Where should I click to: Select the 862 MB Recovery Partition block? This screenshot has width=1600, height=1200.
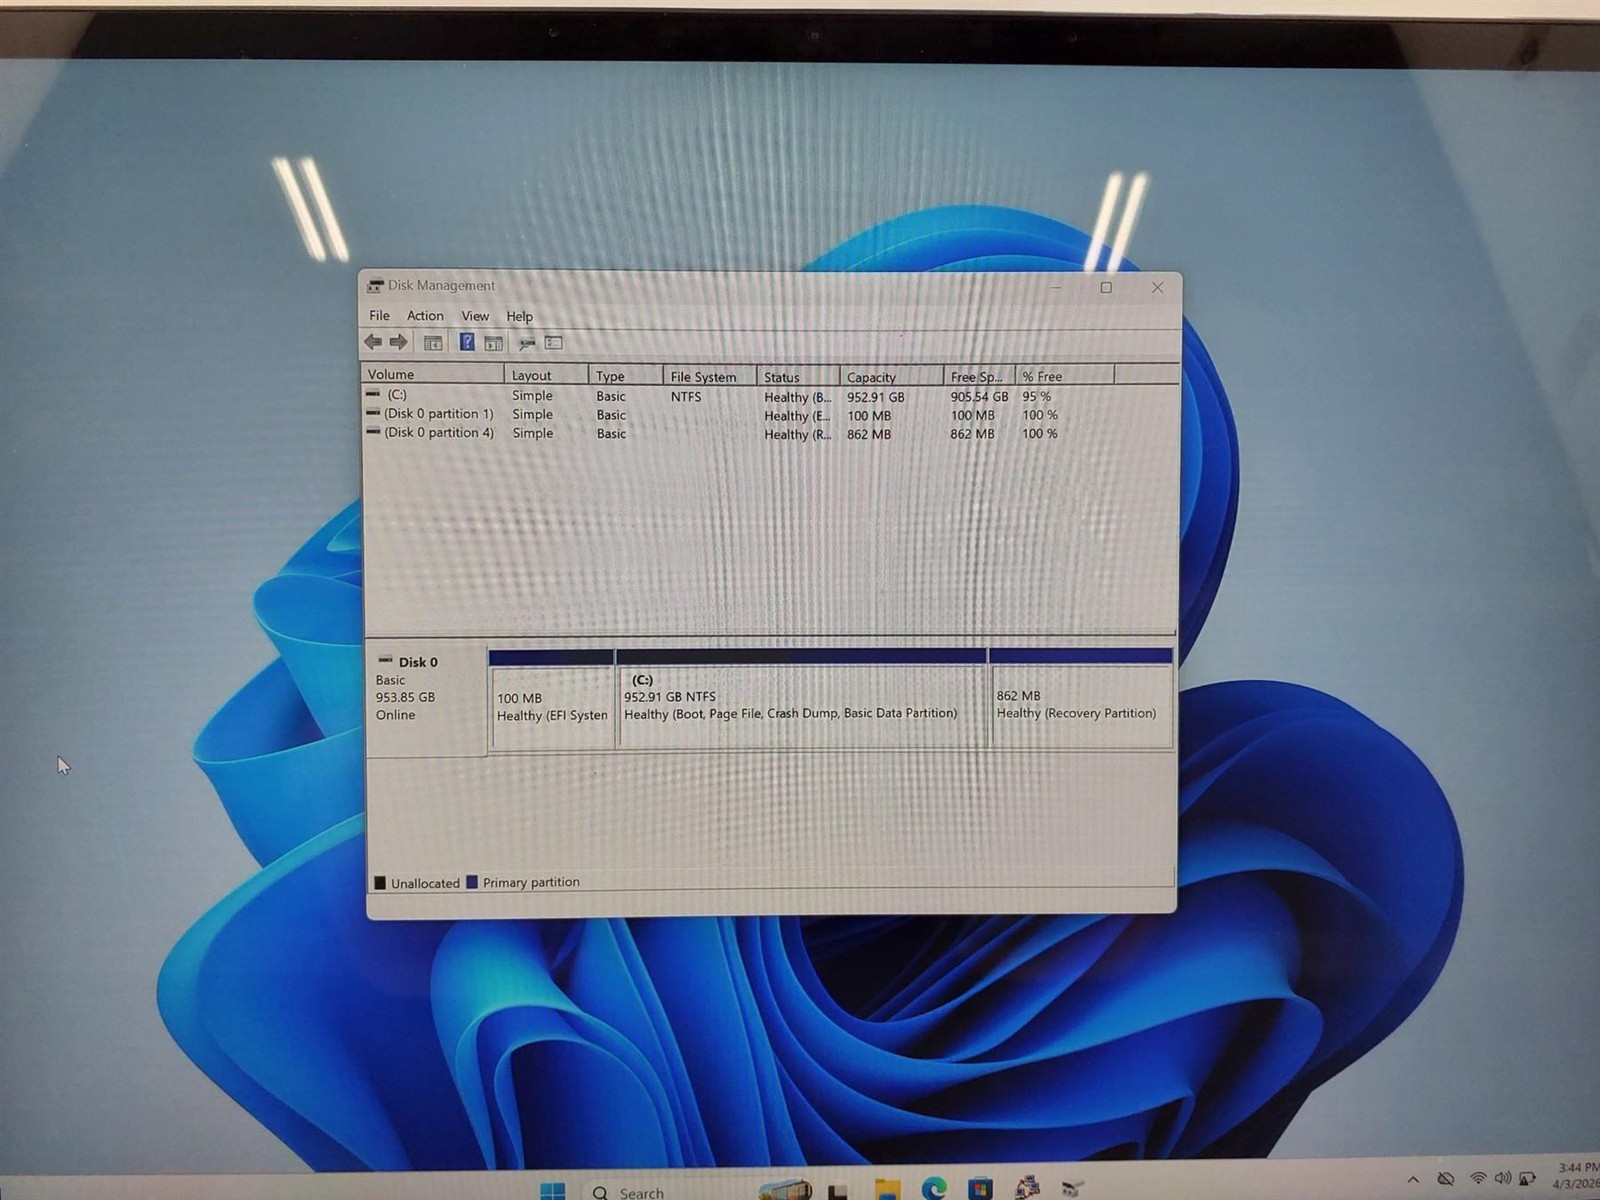click(x=1081, y=697)
